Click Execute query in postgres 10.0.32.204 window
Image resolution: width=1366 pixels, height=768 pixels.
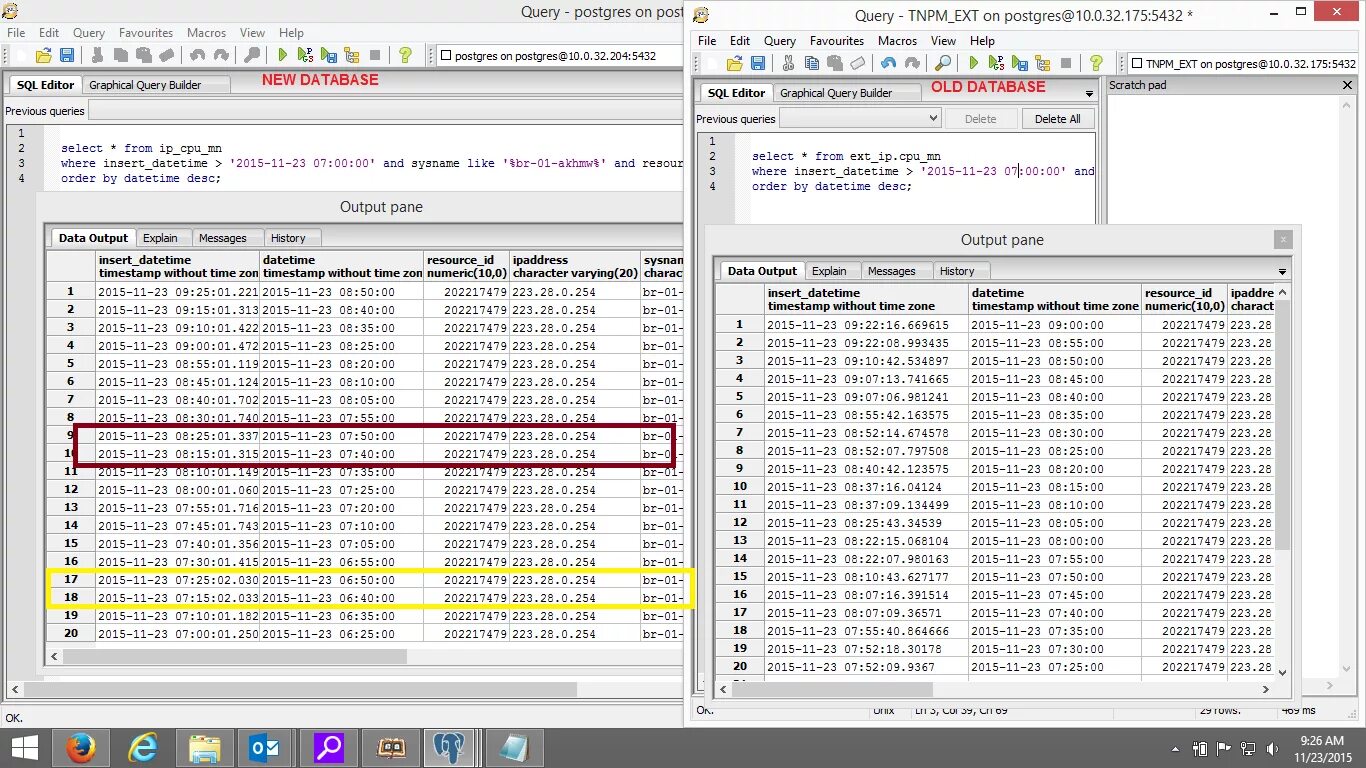coord(283,56)
